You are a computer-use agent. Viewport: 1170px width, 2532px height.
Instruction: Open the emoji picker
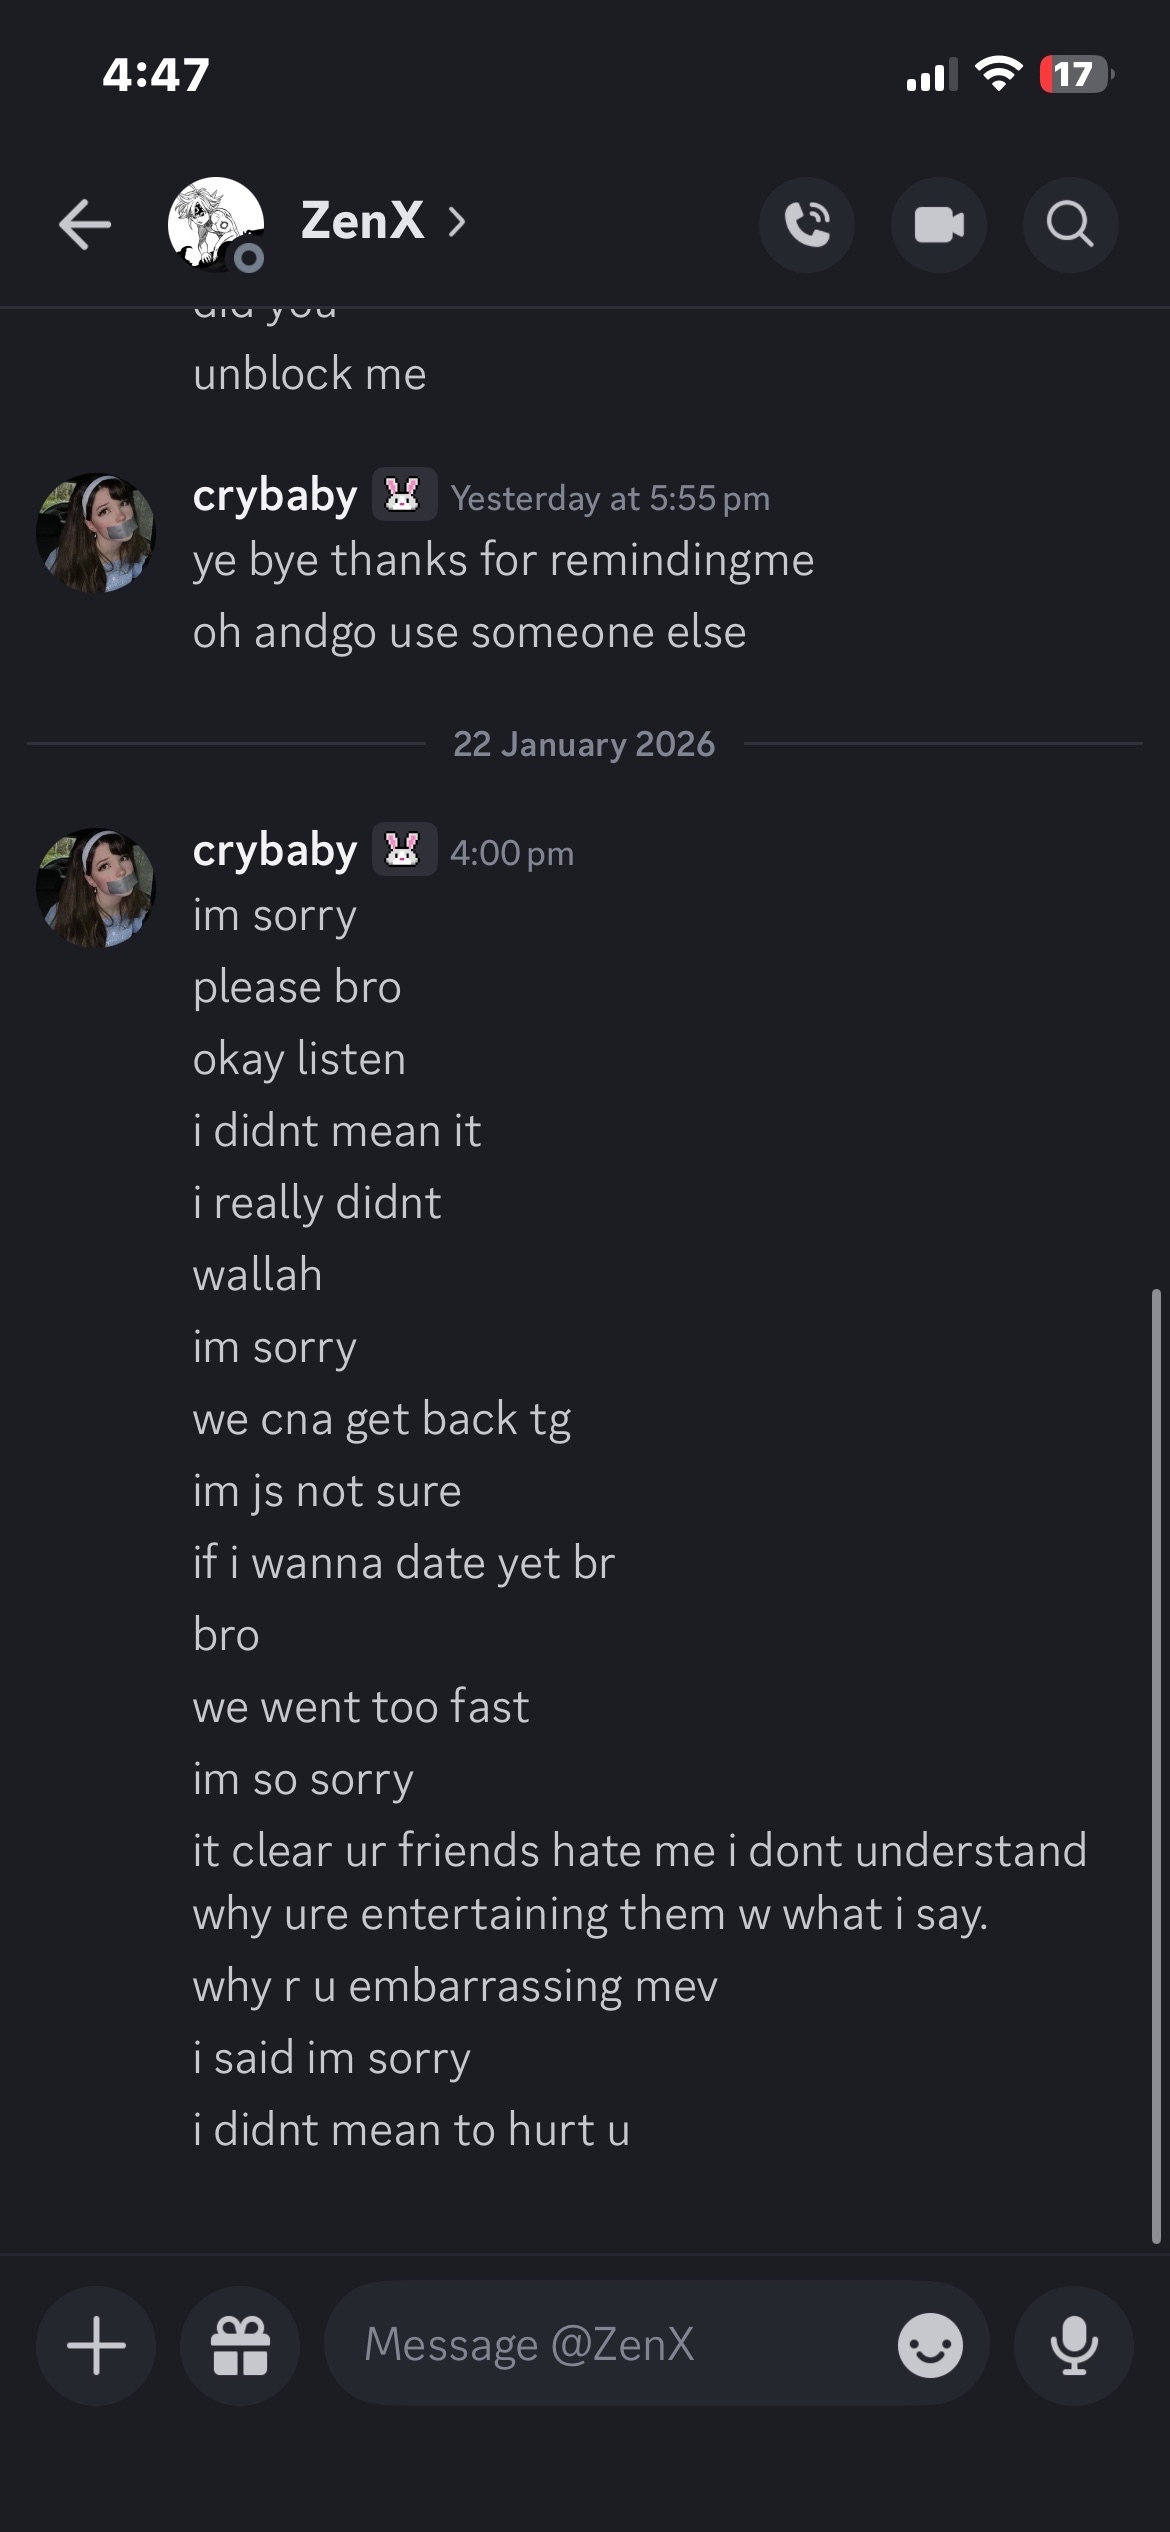(x=930, y=2345)
